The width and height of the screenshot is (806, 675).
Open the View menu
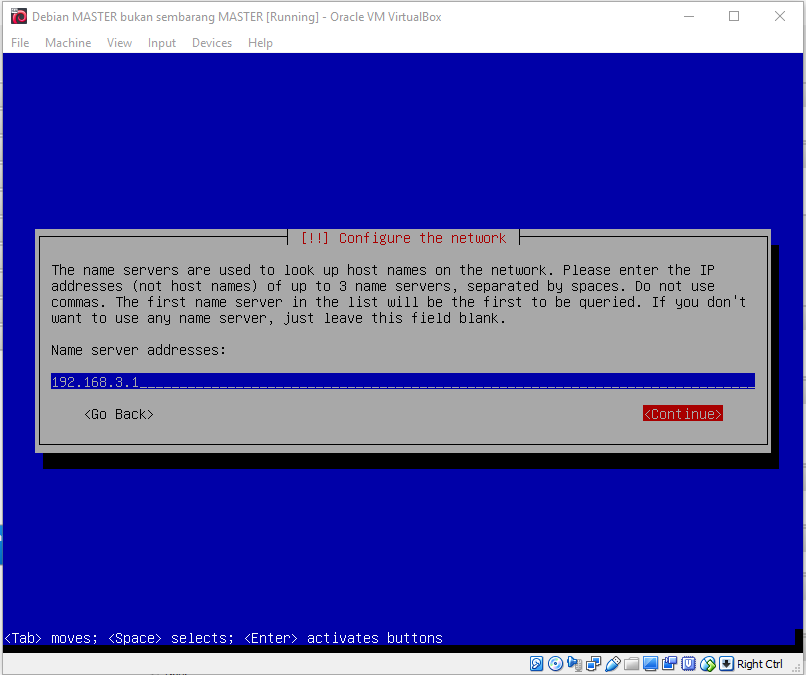click(119, 43)
